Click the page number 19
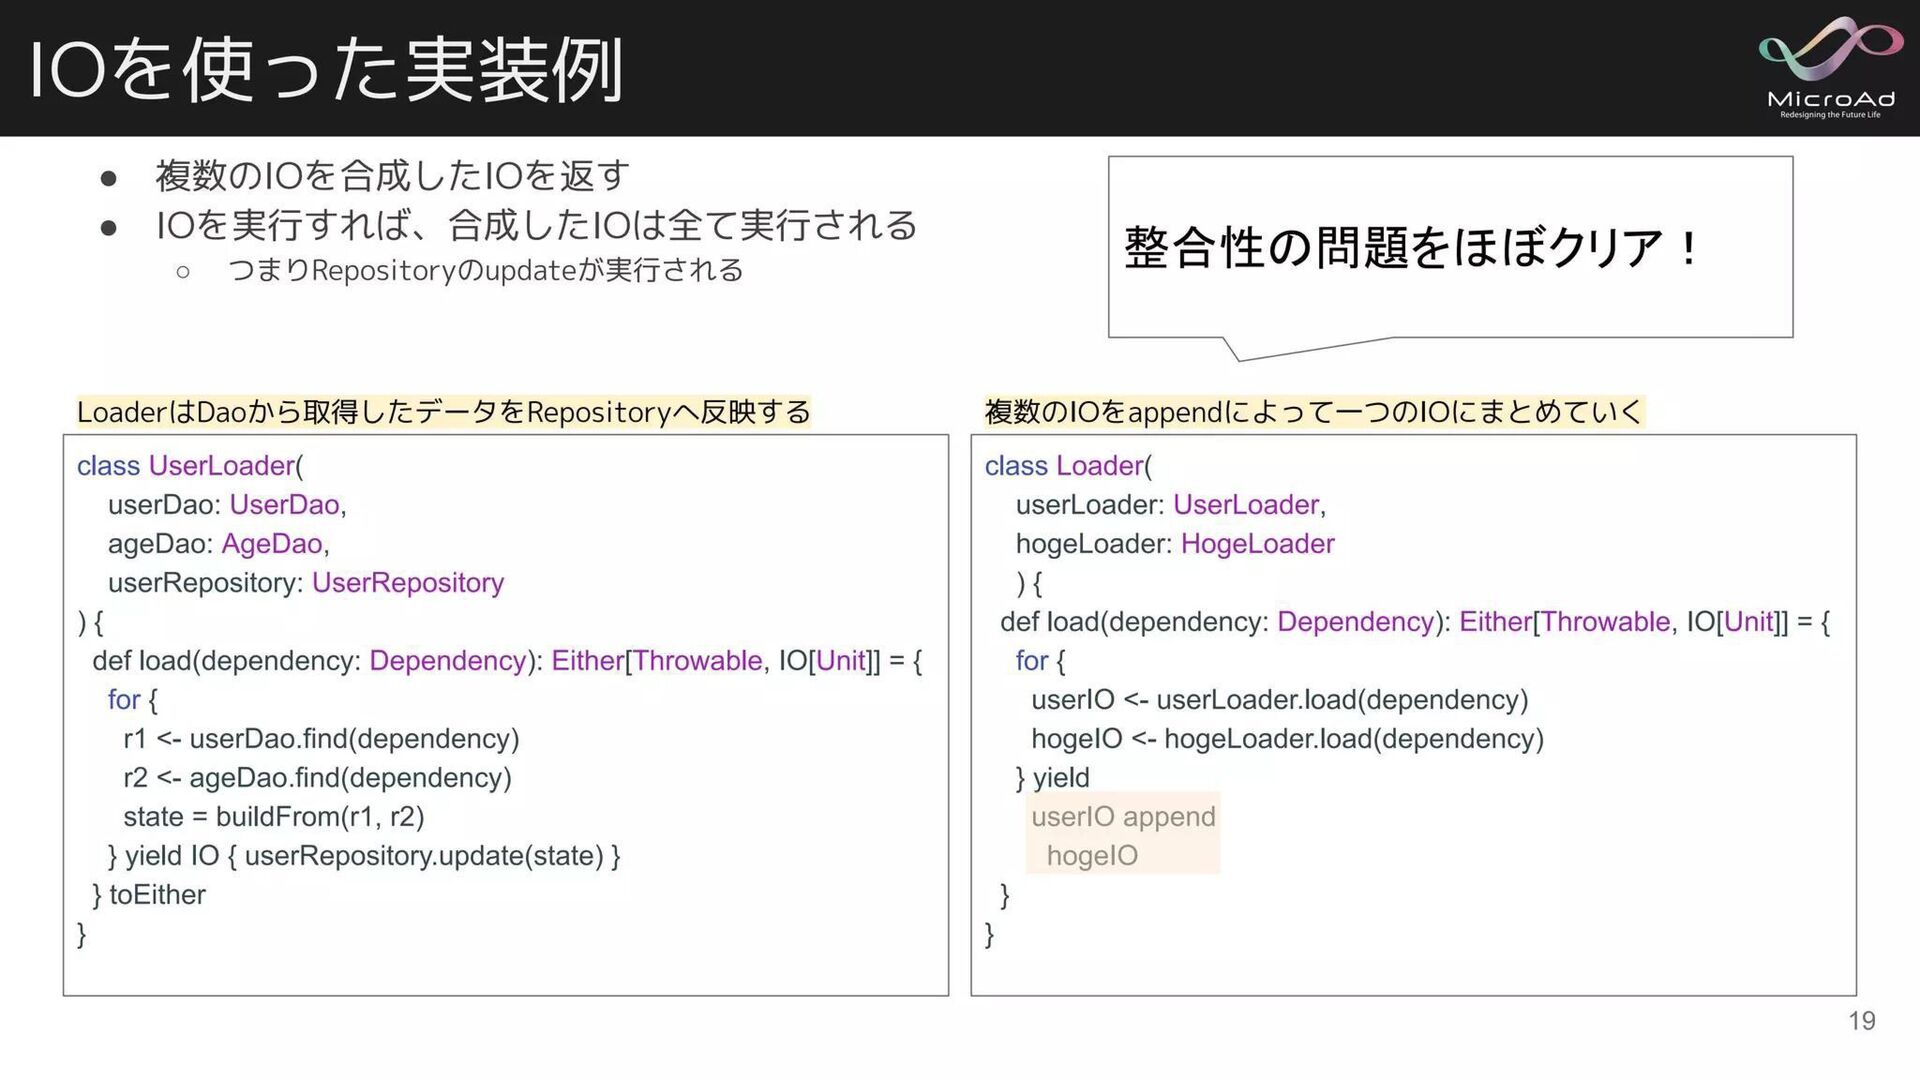Viewport: 1920px width, 1080px height. 1861,1021
